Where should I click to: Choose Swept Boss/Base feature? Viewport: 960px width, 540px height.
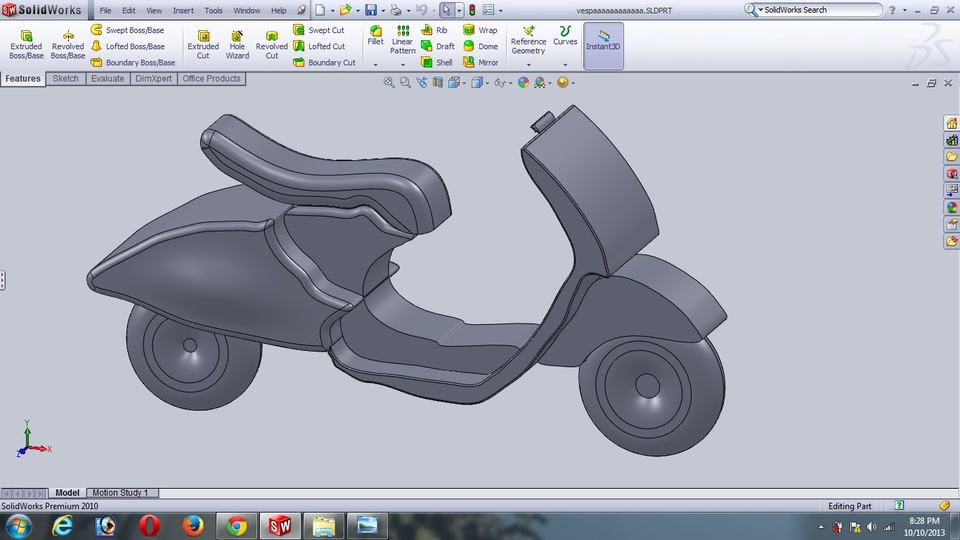127,30
